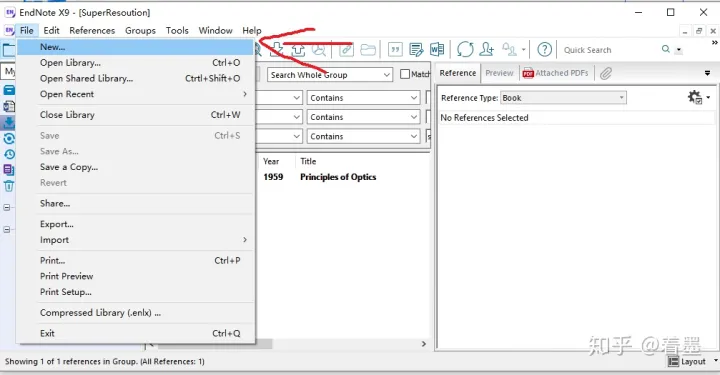The image size is (720, 375).
Task: Choose New... from the File menu
Action: [x=135, y=47]
